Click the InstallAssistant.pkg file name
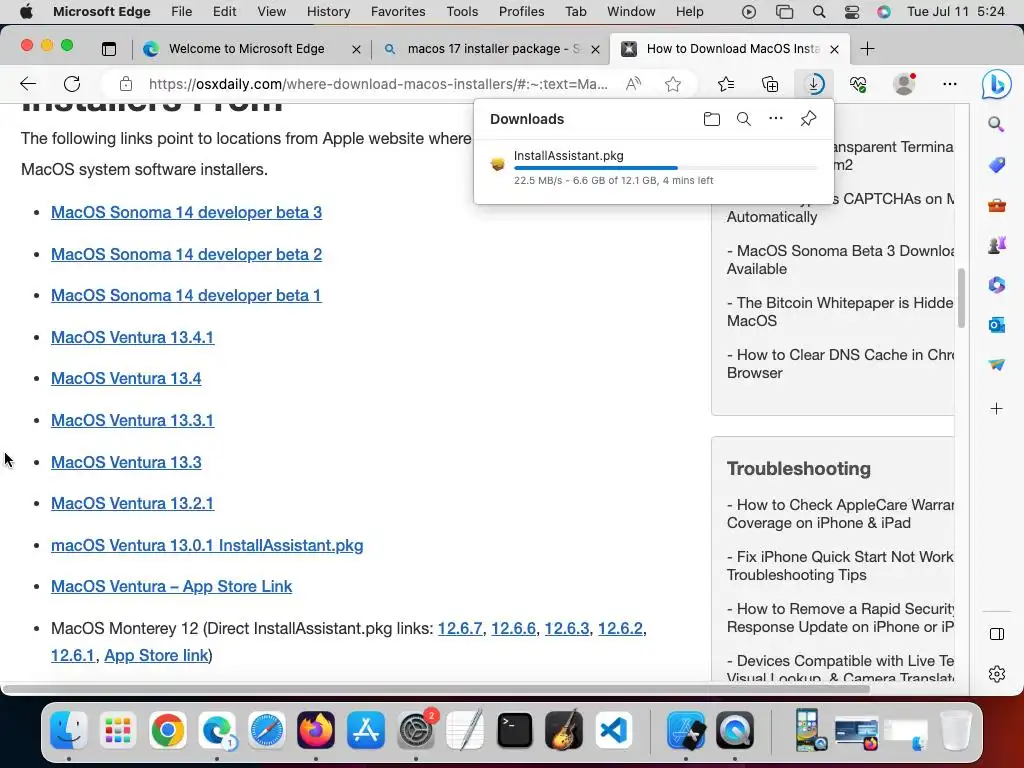The width and height of the screenshot is (1024, 768). [569, 155]
